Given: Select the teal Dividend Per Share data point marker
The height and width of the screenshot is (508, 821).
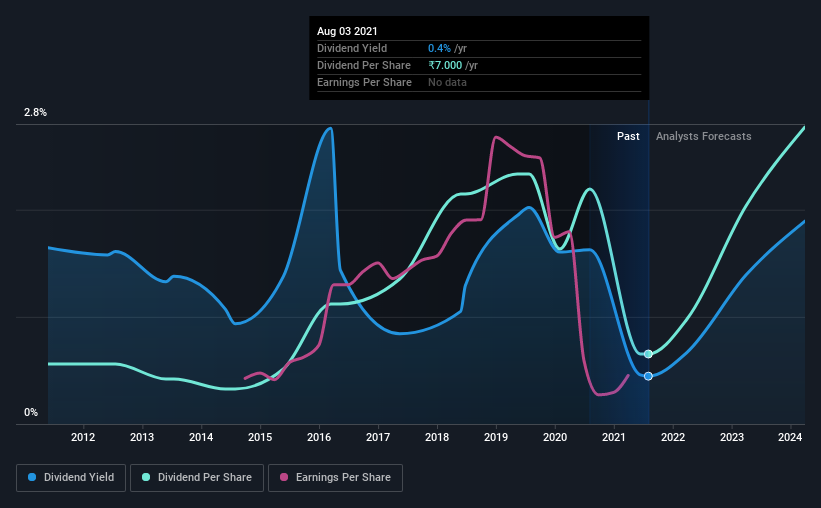Looking at the screenshot, I should click(x=648, y=354).
